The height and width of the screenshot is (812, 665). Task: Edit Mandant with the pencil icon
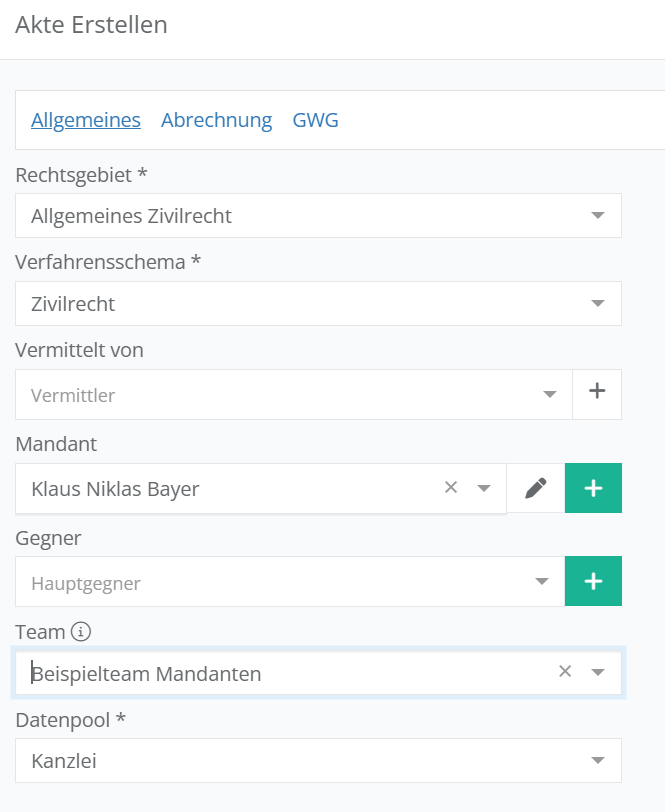click(x=536, y=488)
